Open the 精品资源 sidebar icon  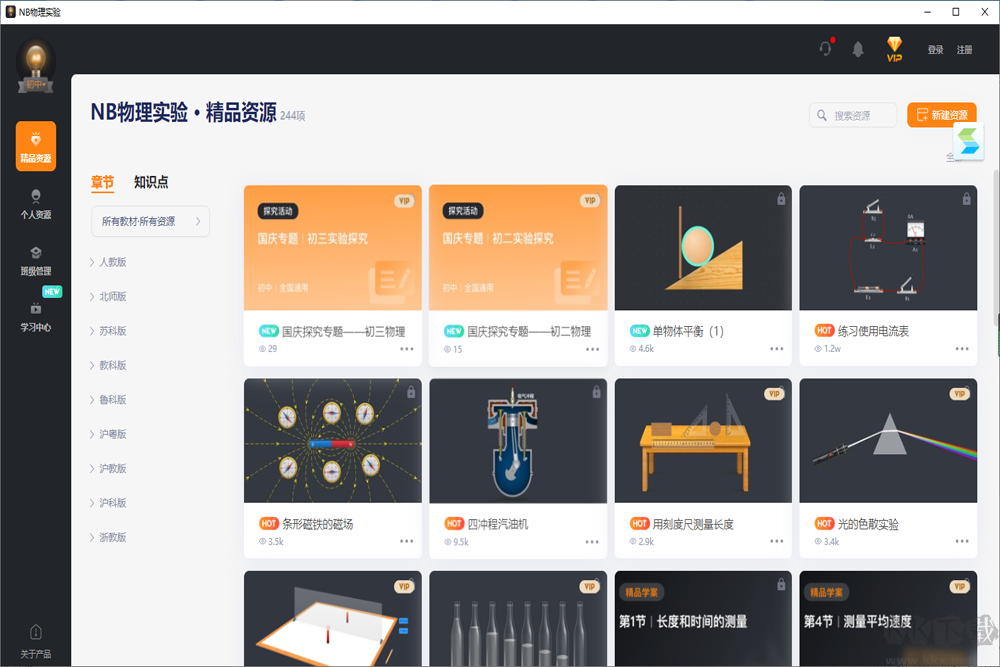35,146
